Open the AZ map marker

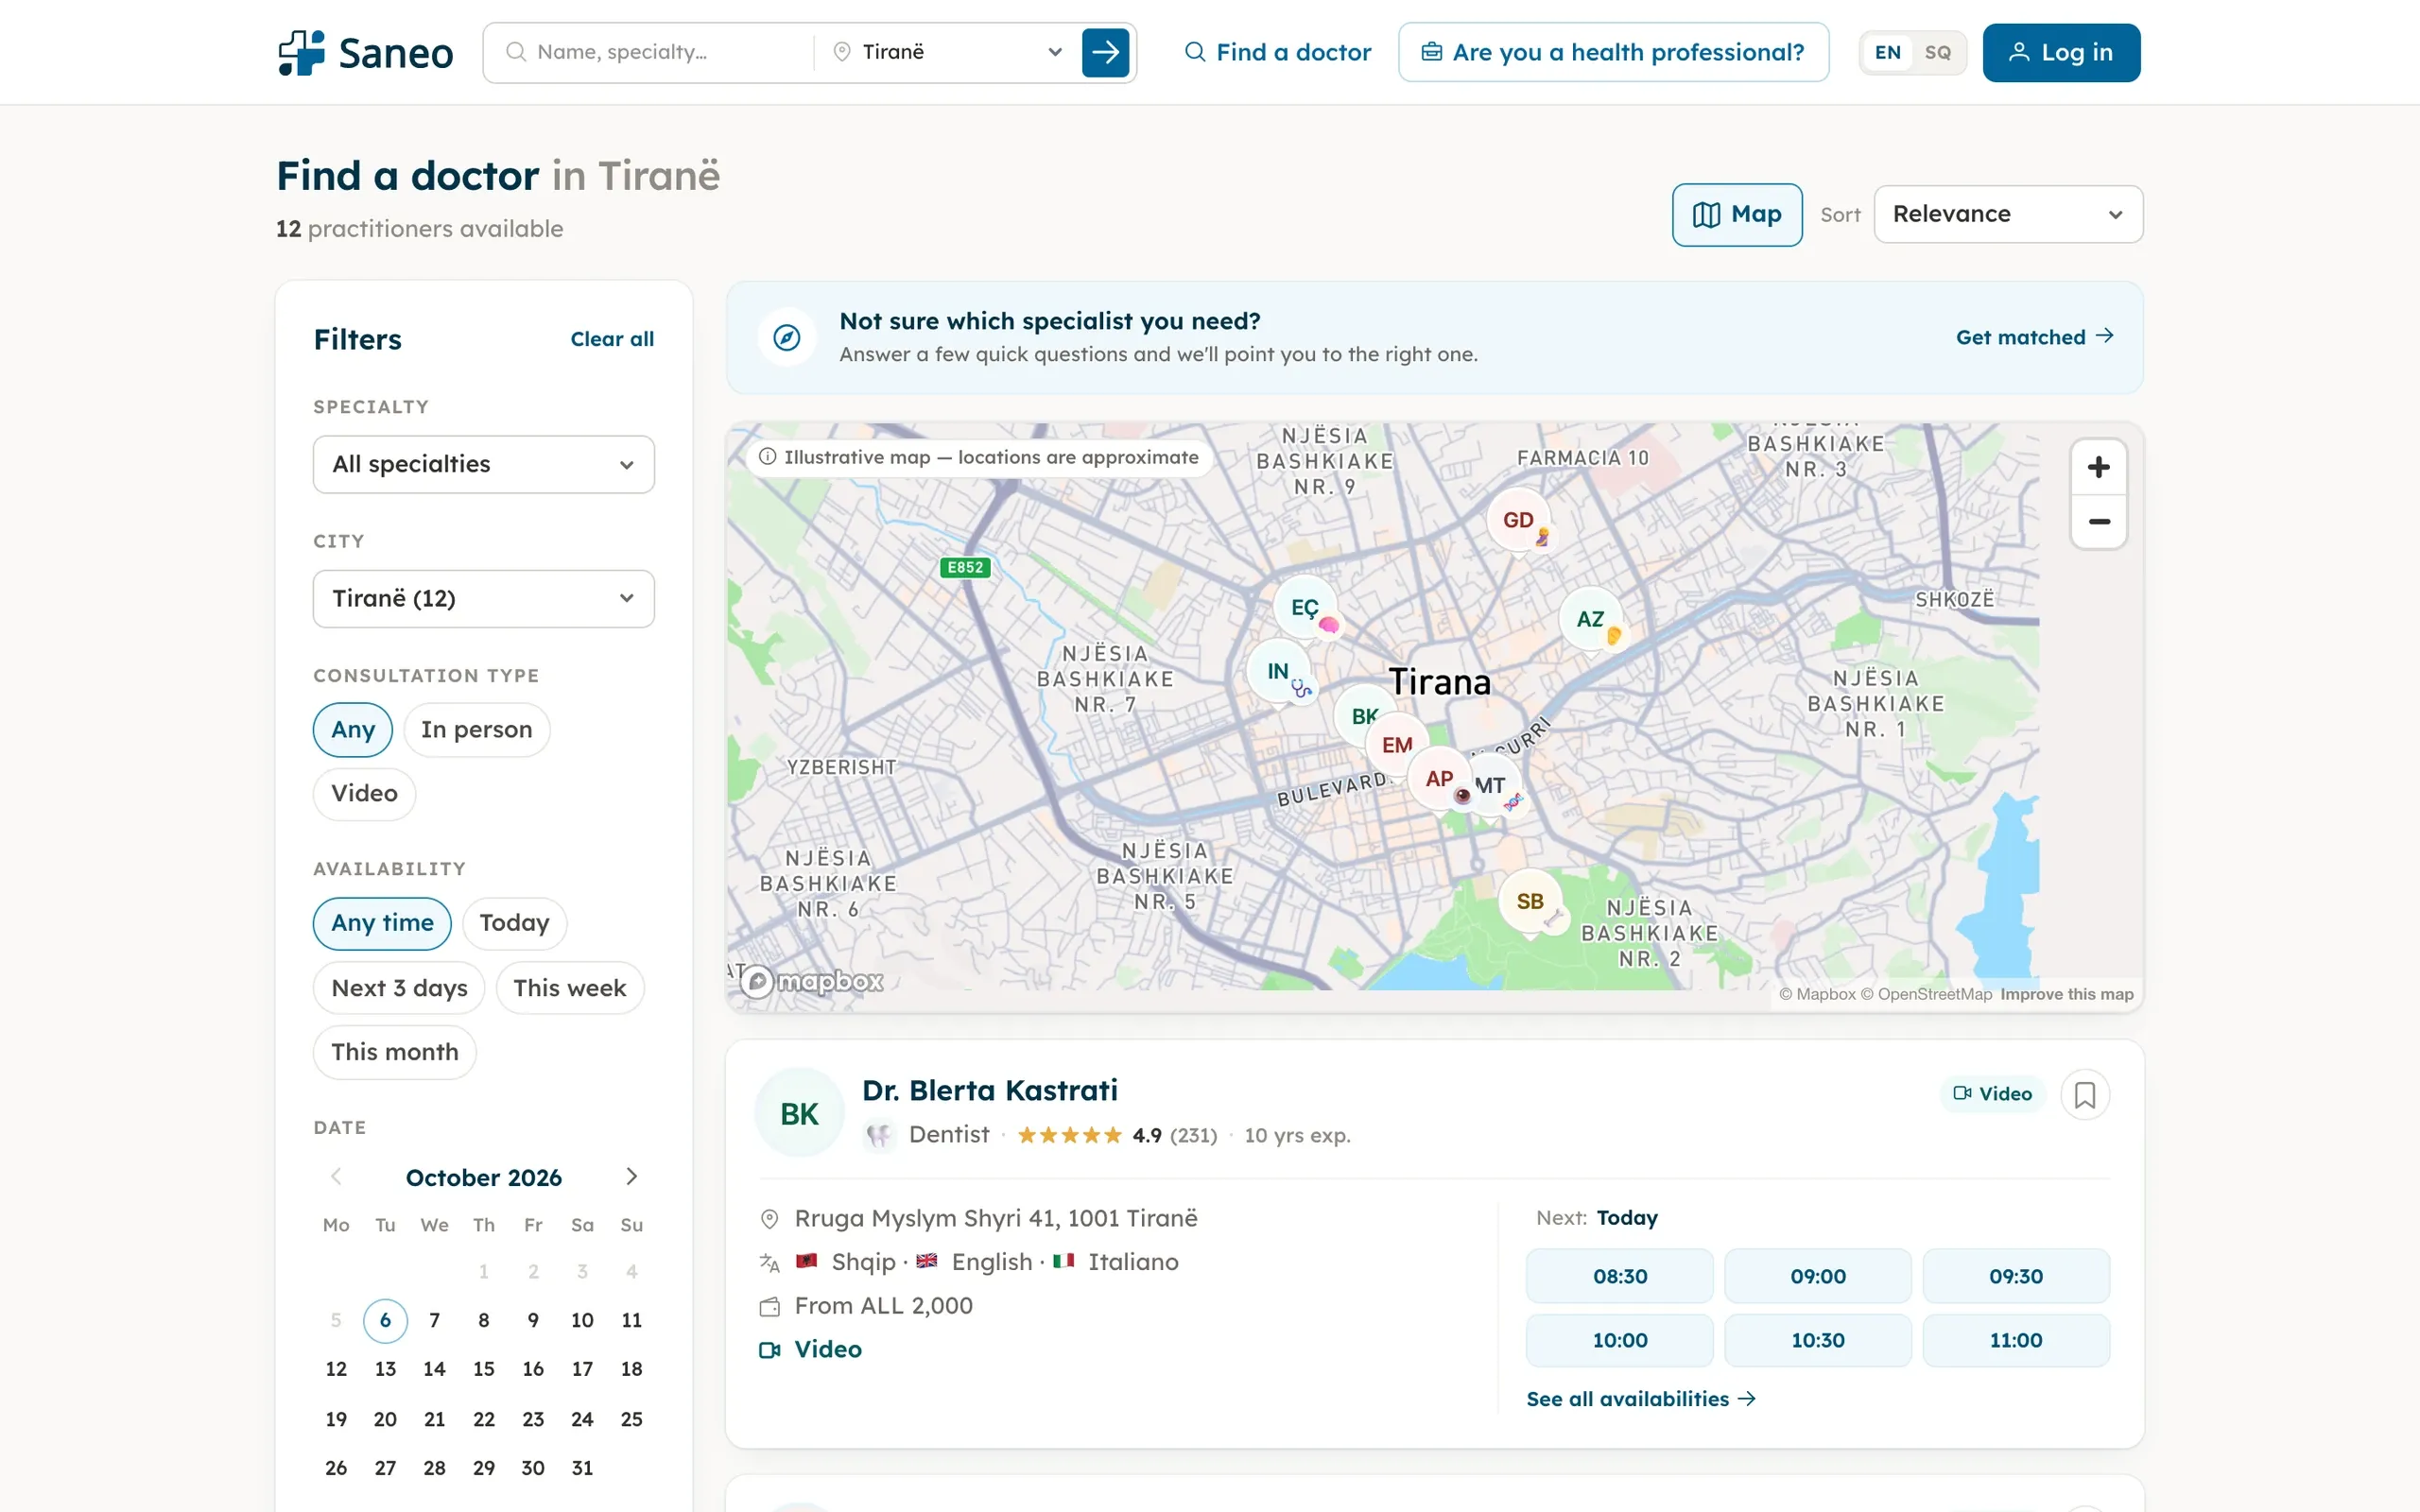click(x=1590, y=619)
